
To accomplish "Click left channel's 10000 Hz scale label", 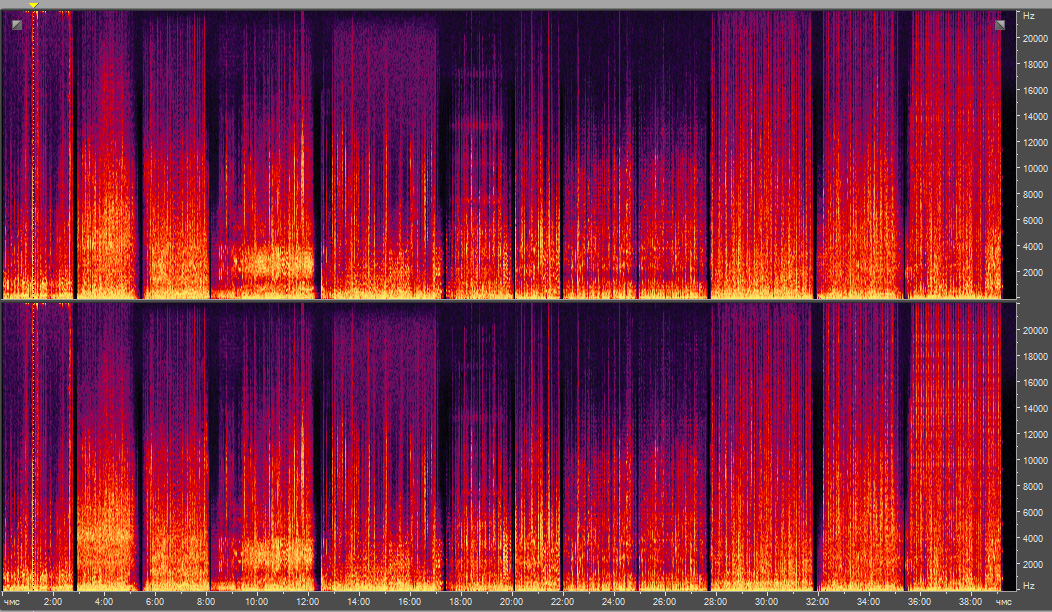I will [x=1035, y=168].
